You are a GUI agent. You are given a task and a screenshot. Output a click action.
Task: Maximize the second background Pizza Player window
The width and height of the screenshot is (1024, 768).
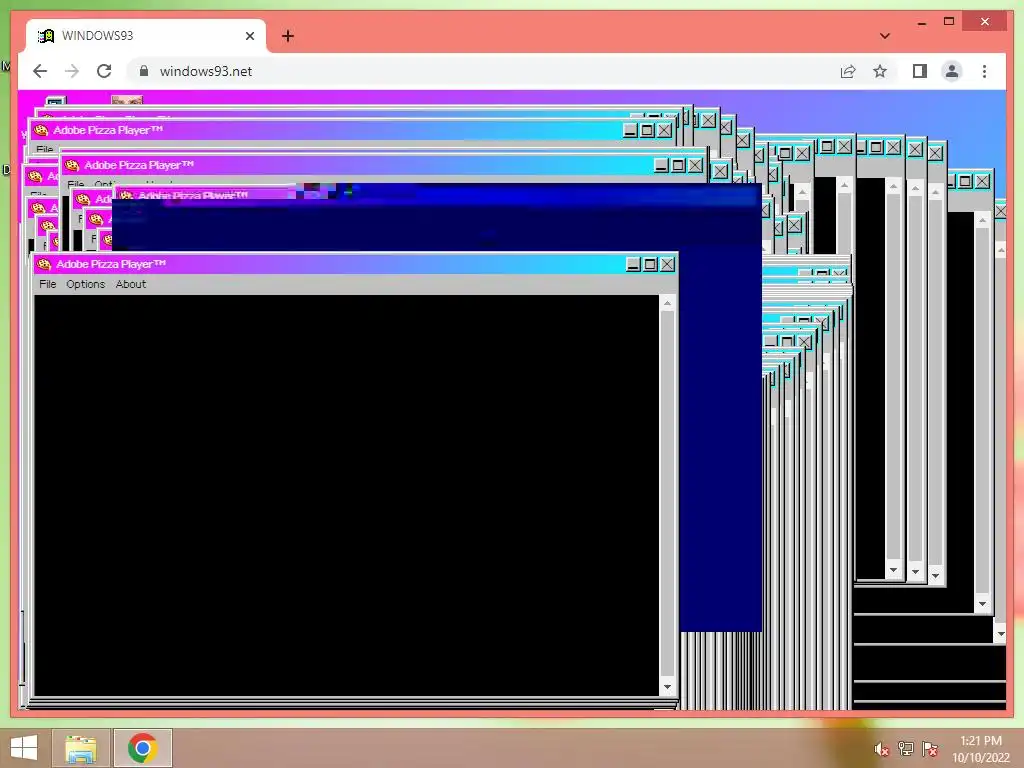tap(678, 165)
